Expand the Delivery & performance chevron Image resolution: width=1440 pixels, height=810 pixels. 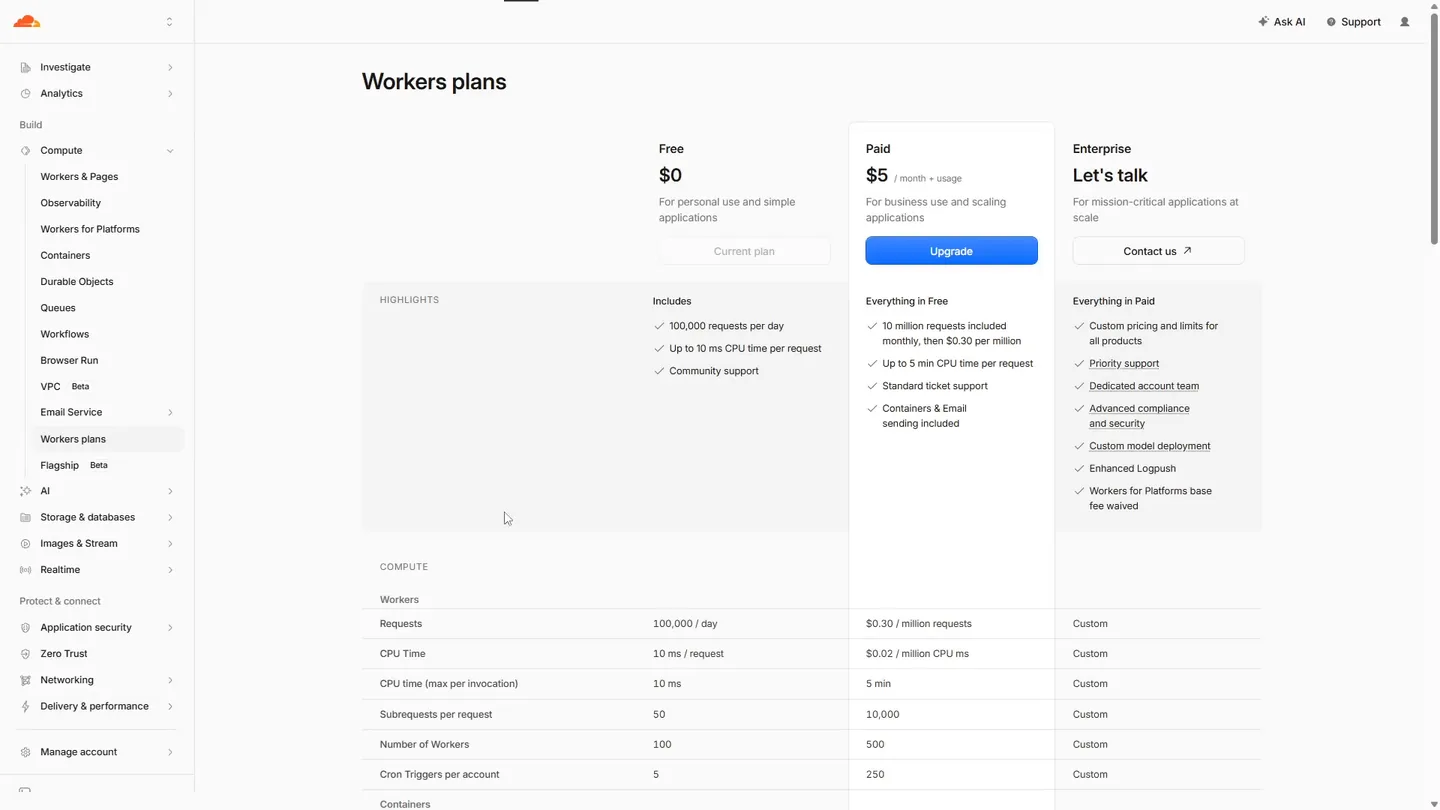[170, 706]
